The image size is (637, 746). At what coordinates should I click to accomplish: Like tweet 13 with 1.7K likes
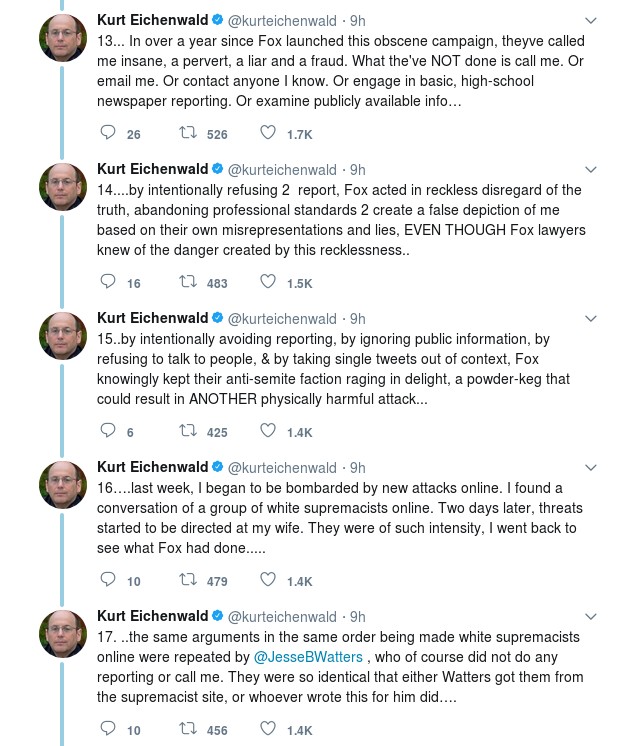point(268,134)
